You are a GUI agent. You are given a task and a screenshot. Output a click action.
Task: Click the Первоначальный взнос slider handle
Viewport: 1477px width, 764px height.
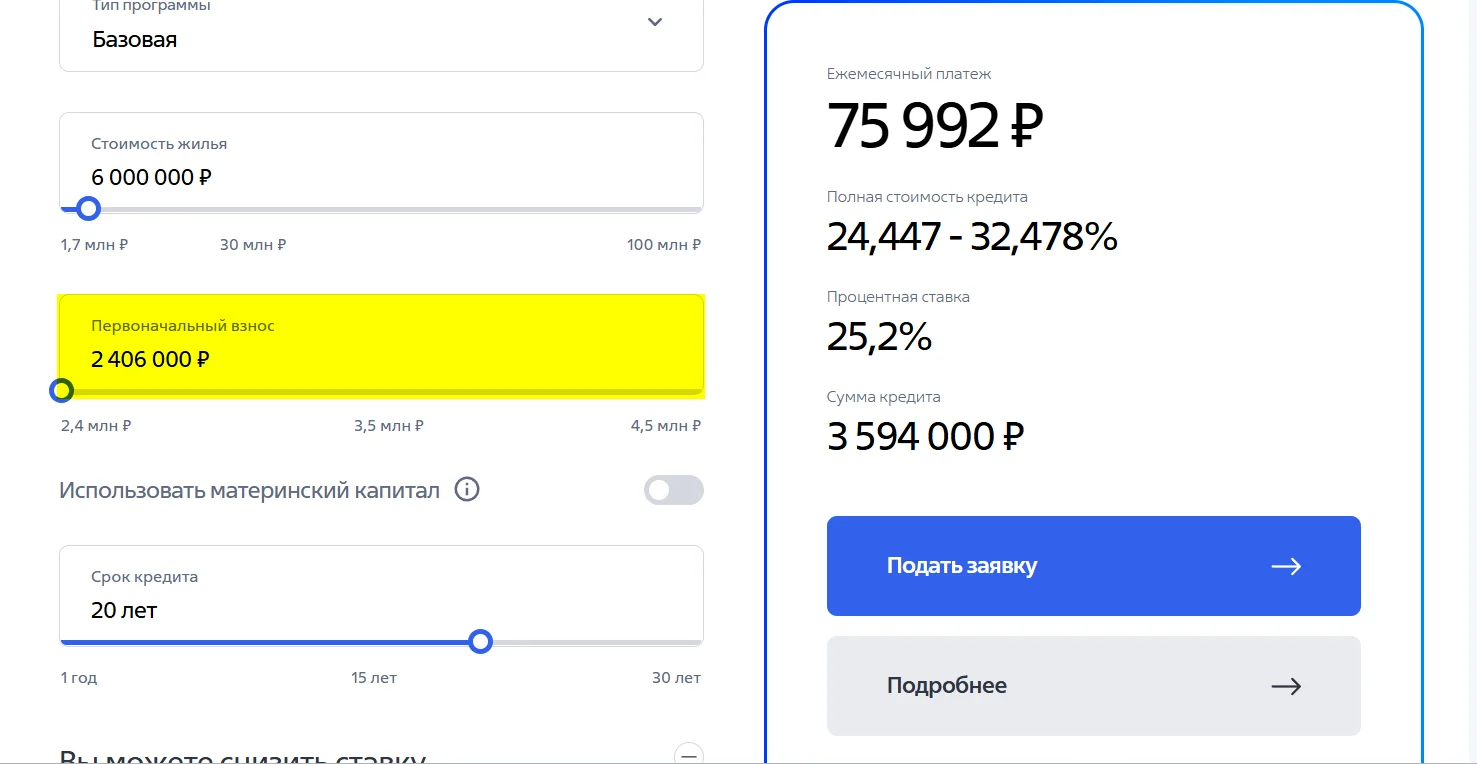point(61,390)
